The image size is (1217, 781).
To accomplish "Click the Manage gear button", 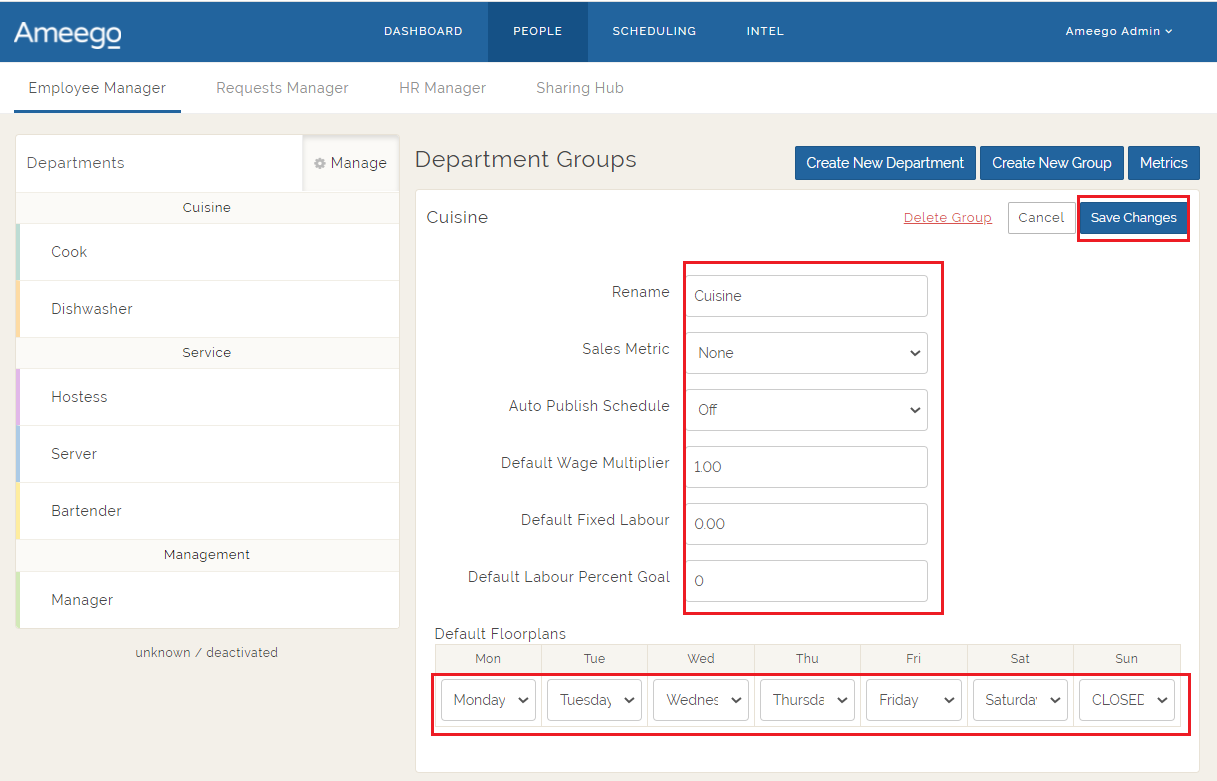I will pos(350,163).
